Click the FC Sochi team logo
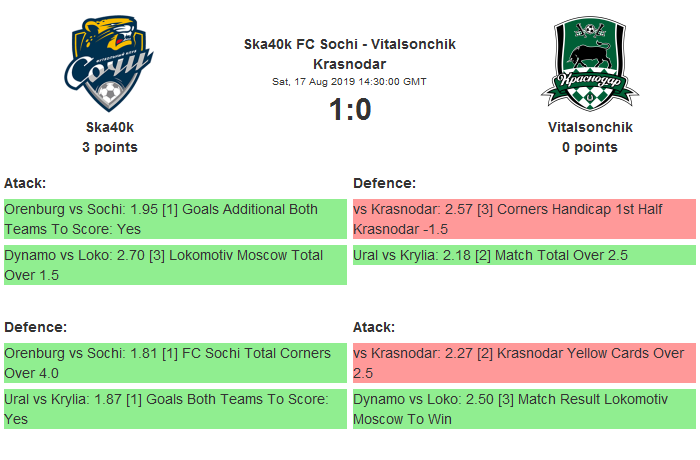Image resolution: width=700 pixels, height=460 pixels. click(109, 65)
